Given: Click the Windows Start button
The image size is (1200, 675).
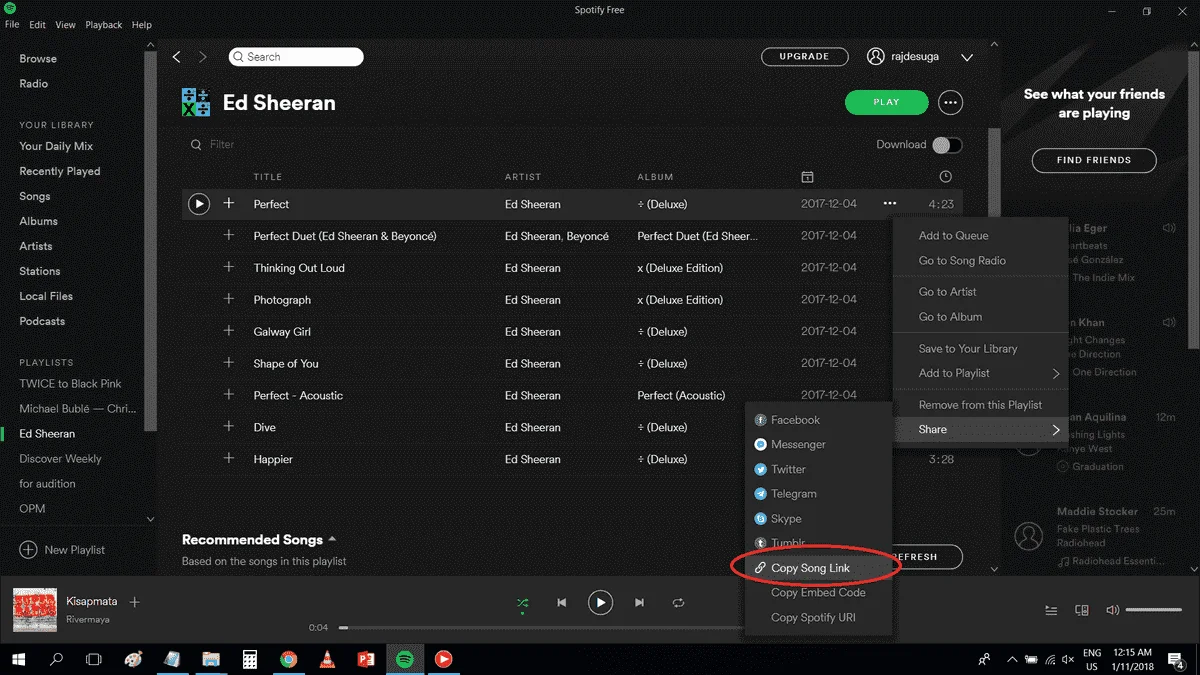Looking at the screenshot, I should 17,659.
